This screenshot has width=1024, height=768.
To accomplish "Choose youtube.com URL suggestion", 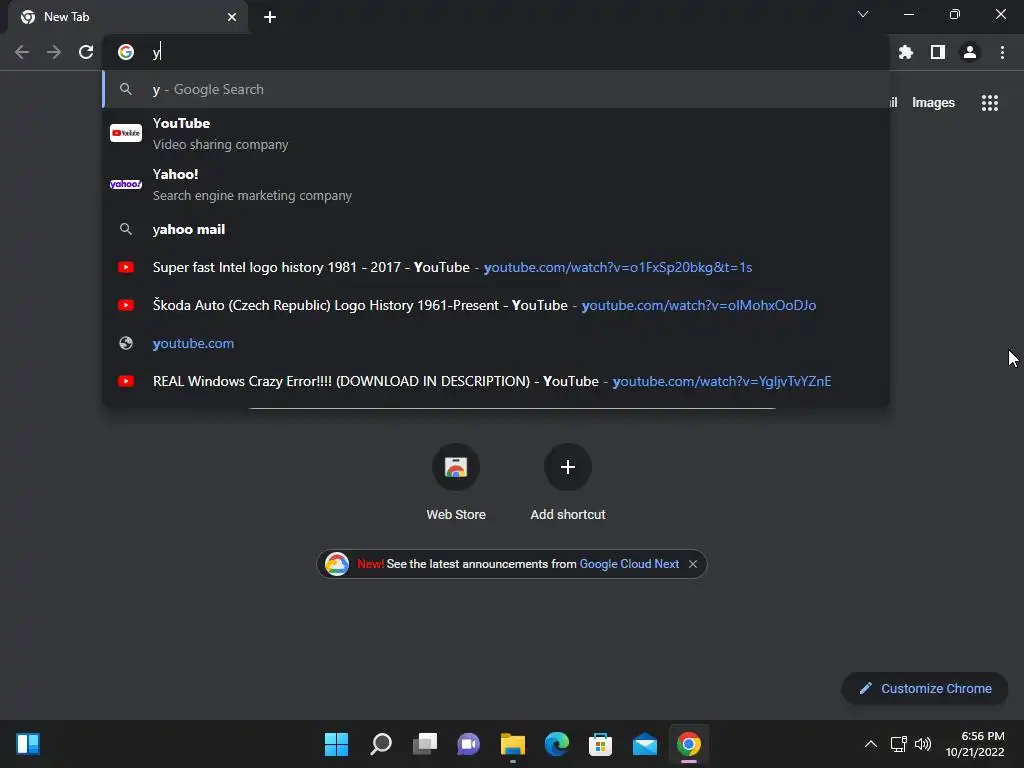I will click(x=496, y=343).
